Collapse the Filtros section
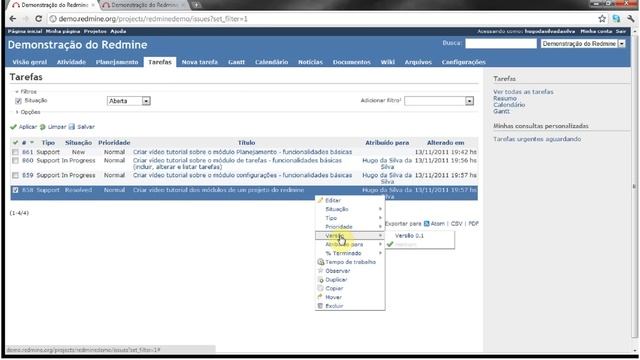The image size is (640, 360). [x=26, y=91]
